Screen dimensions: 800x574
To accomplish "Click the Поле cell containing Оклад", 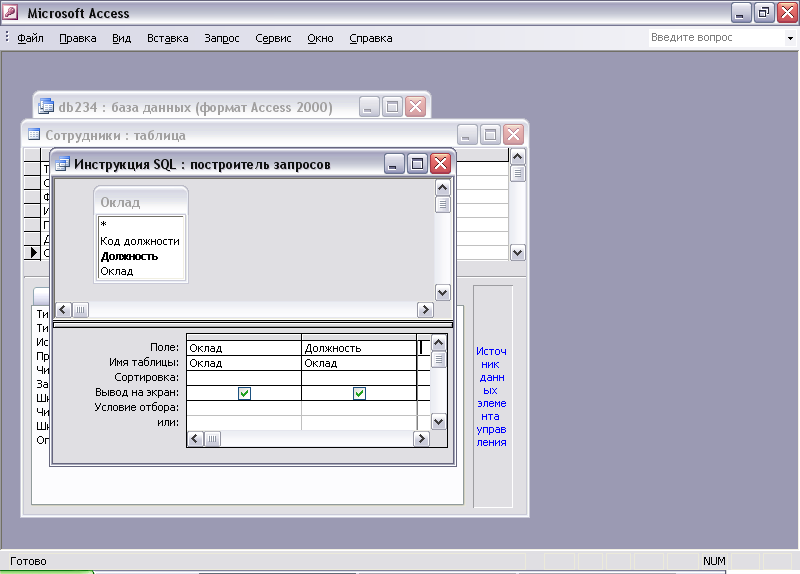I will click(244, 348).
